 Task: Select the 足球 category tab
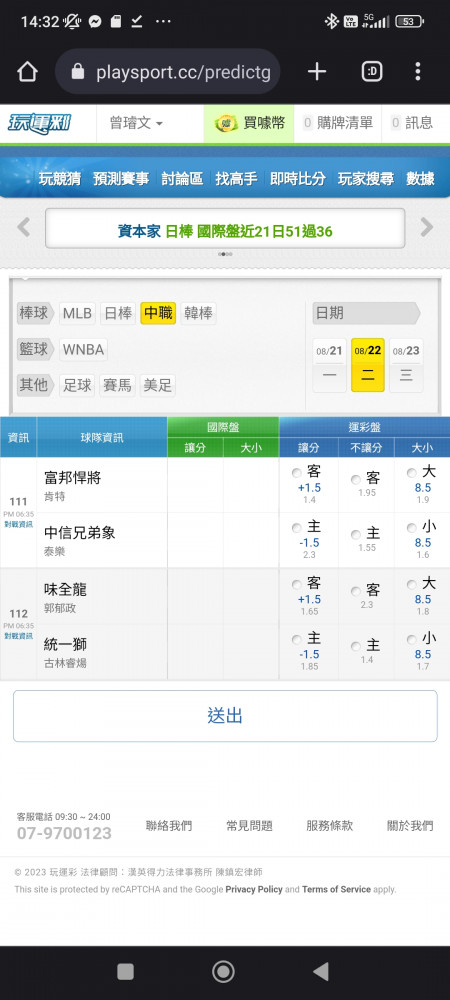[x=77, y=385]
